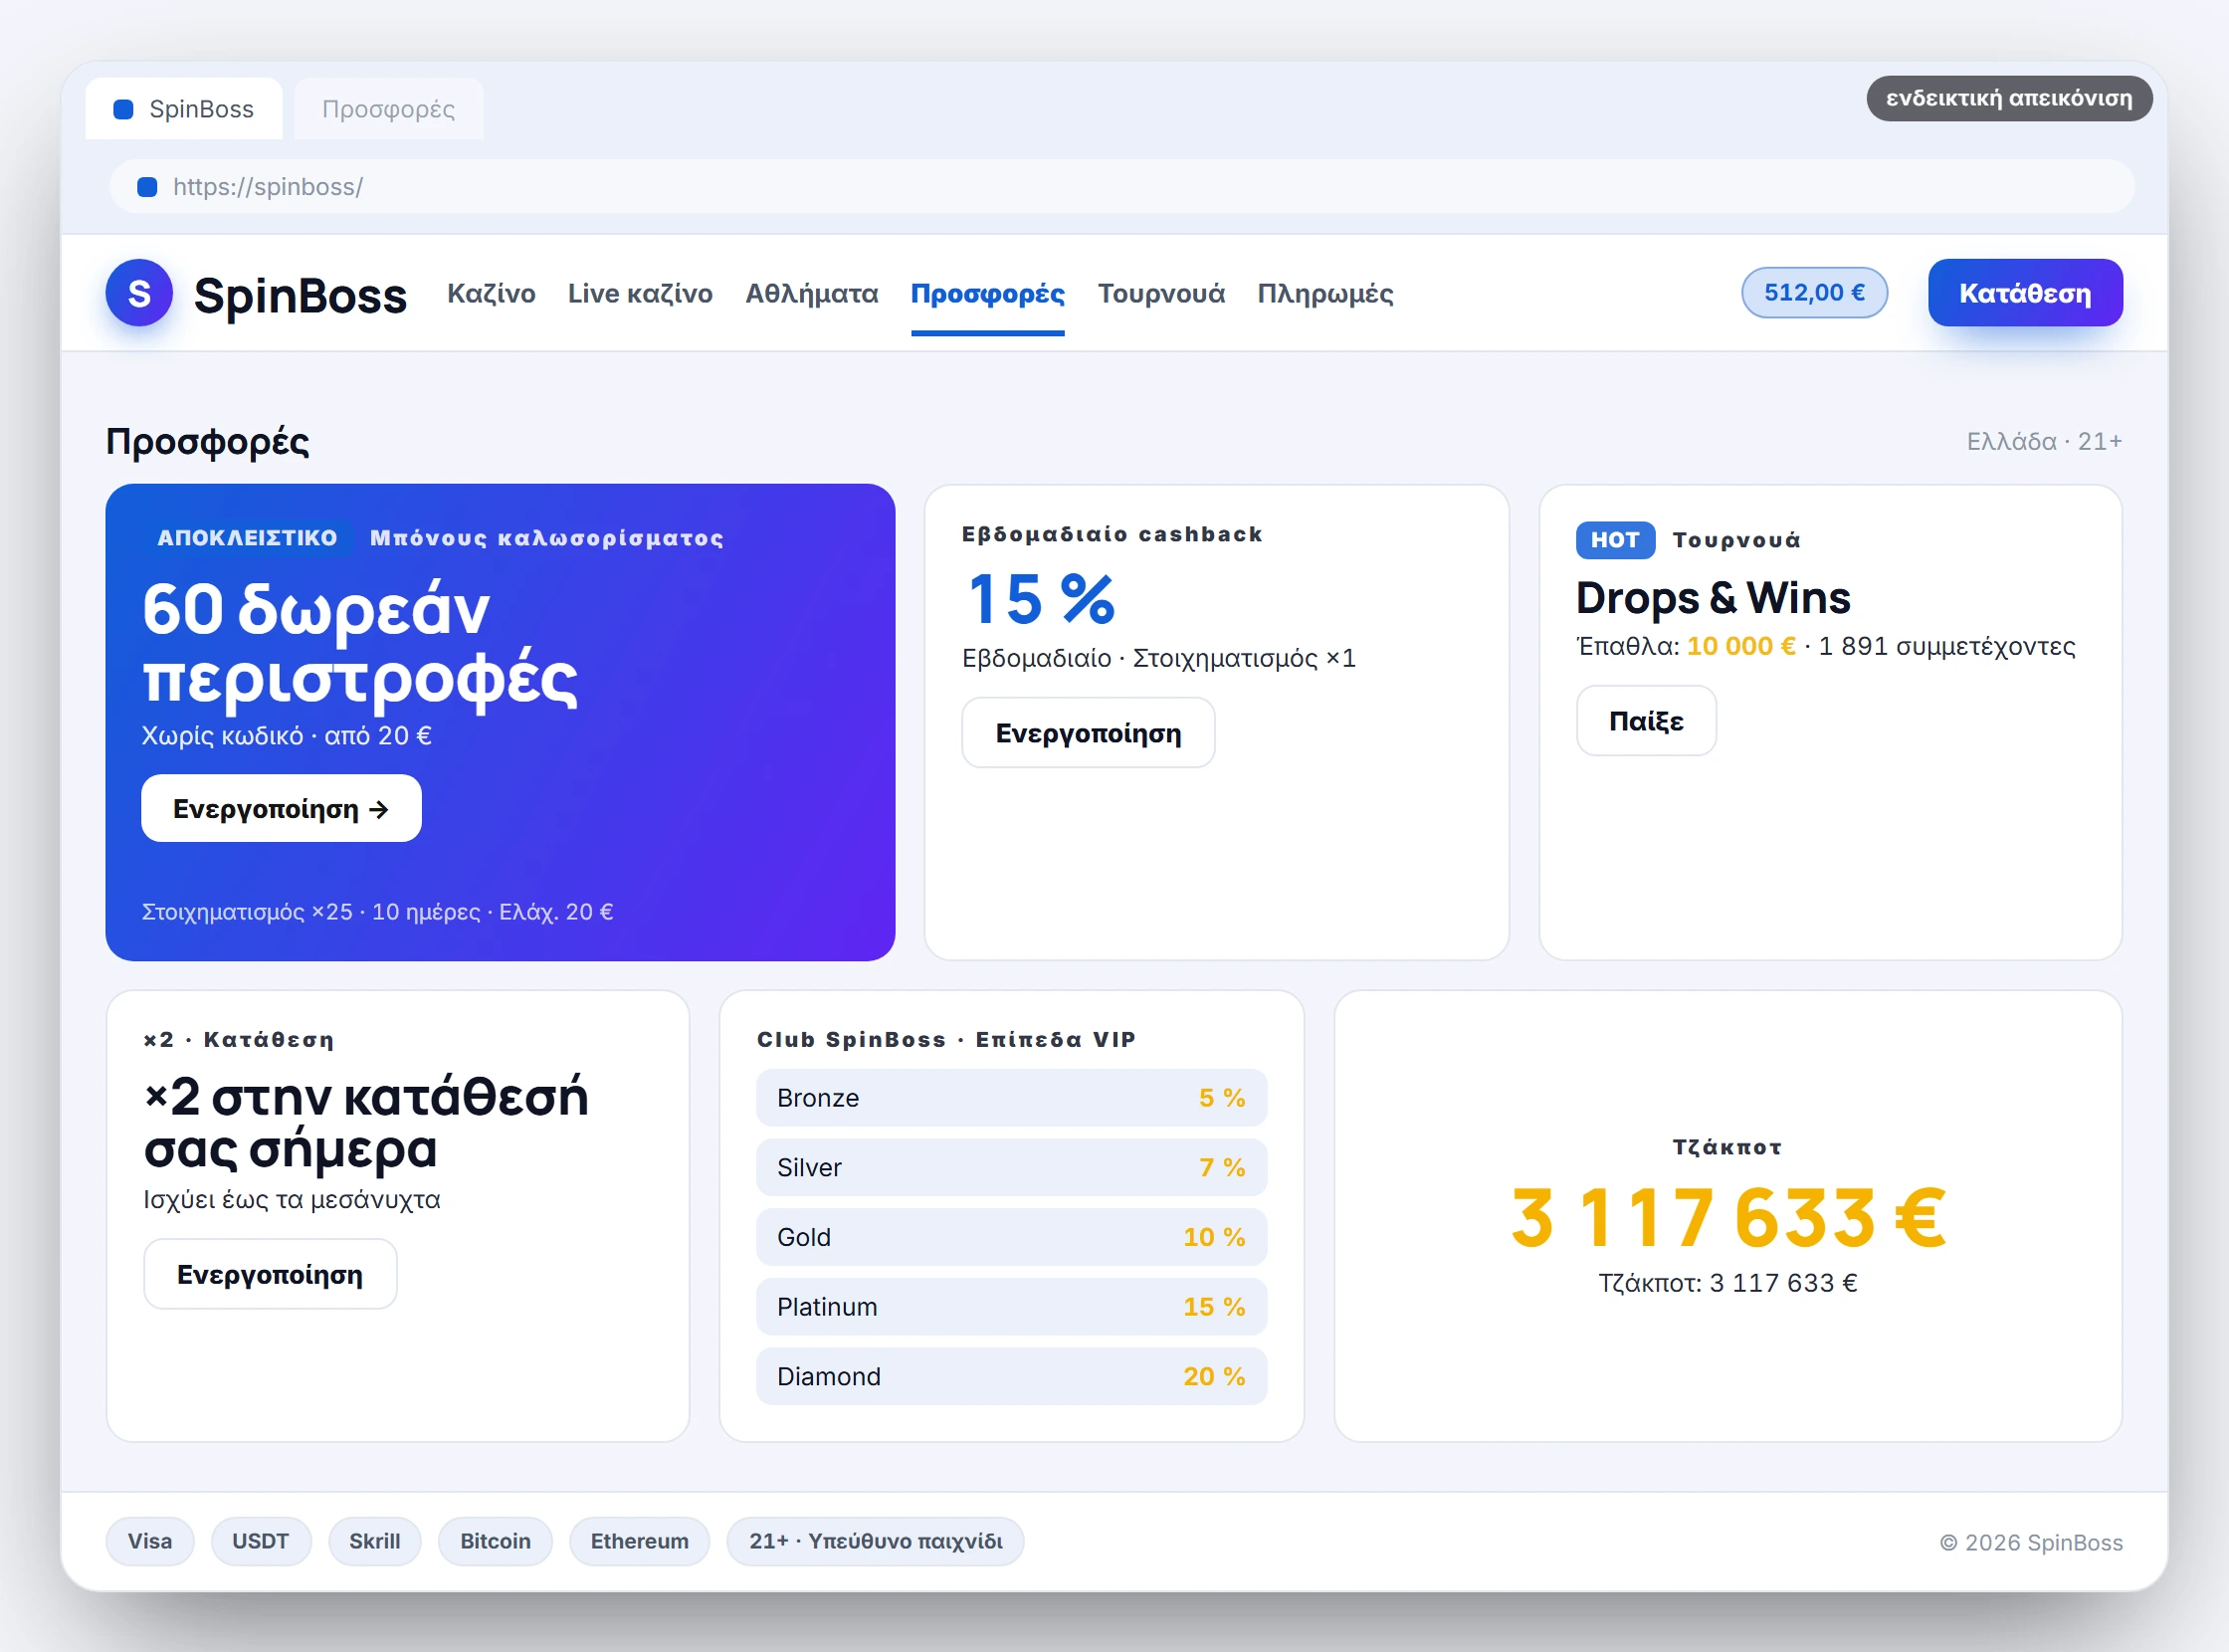2229x1652 pixels.
Task: Click the © 2026 SpinBoss footer text
Action: point(2031,1542)
